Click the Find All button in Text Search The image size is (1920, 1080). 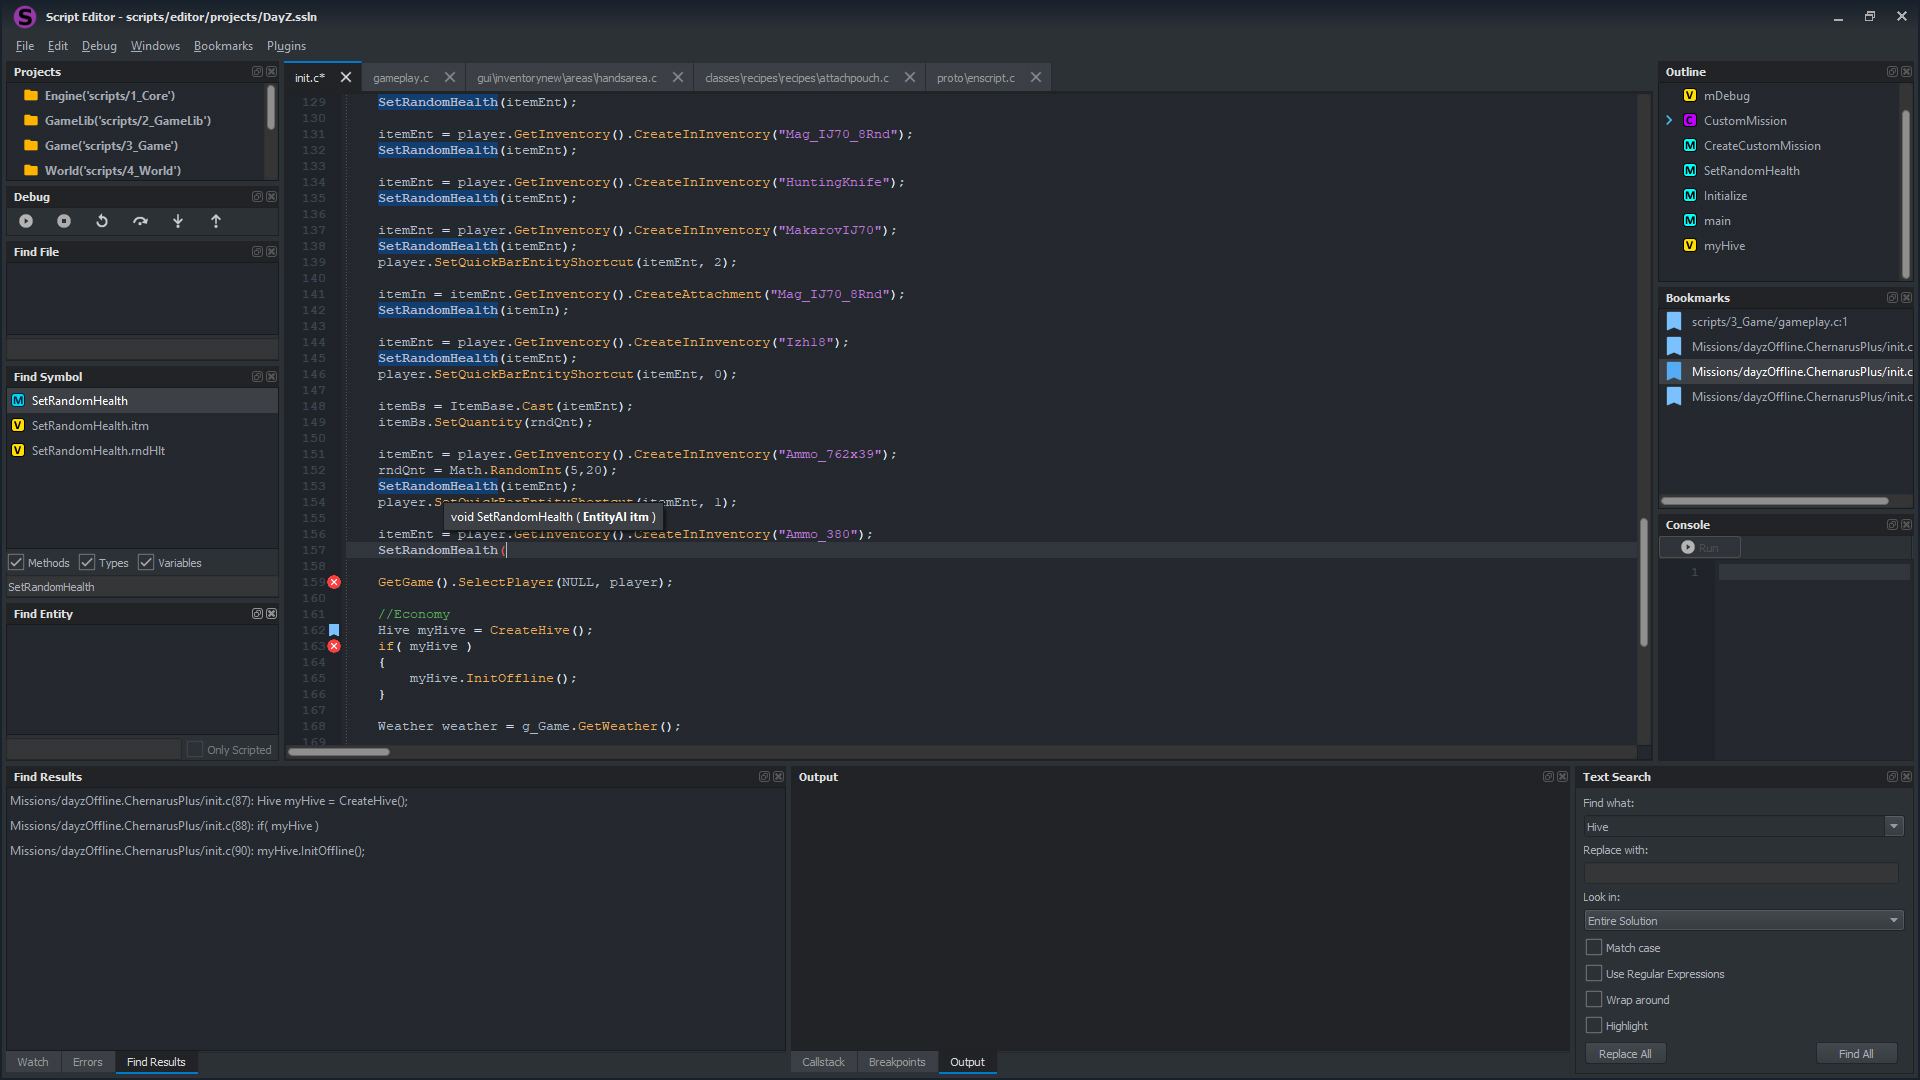click(x=1855, y=1054)
